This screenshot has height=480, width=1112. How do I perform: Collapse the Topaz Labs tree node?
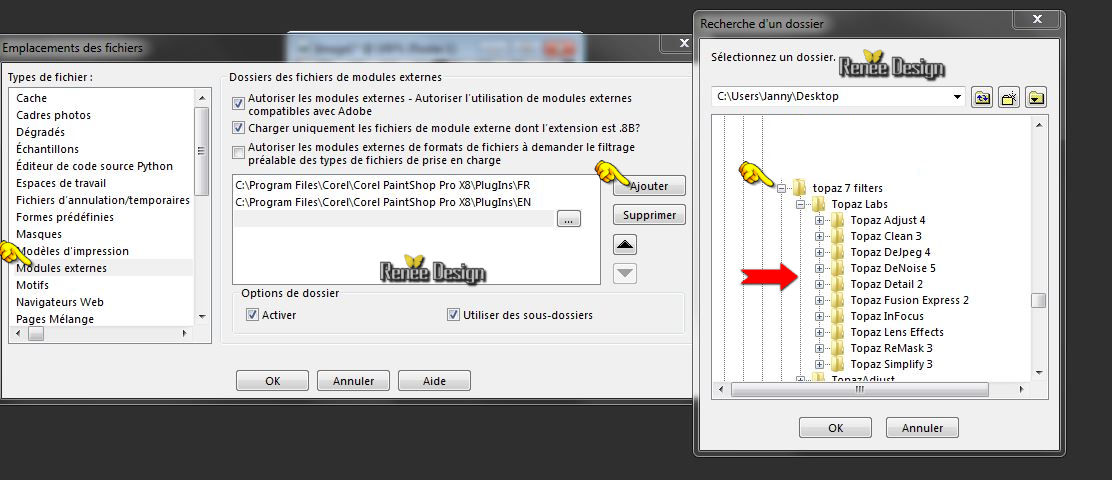[x=801, y=205]
